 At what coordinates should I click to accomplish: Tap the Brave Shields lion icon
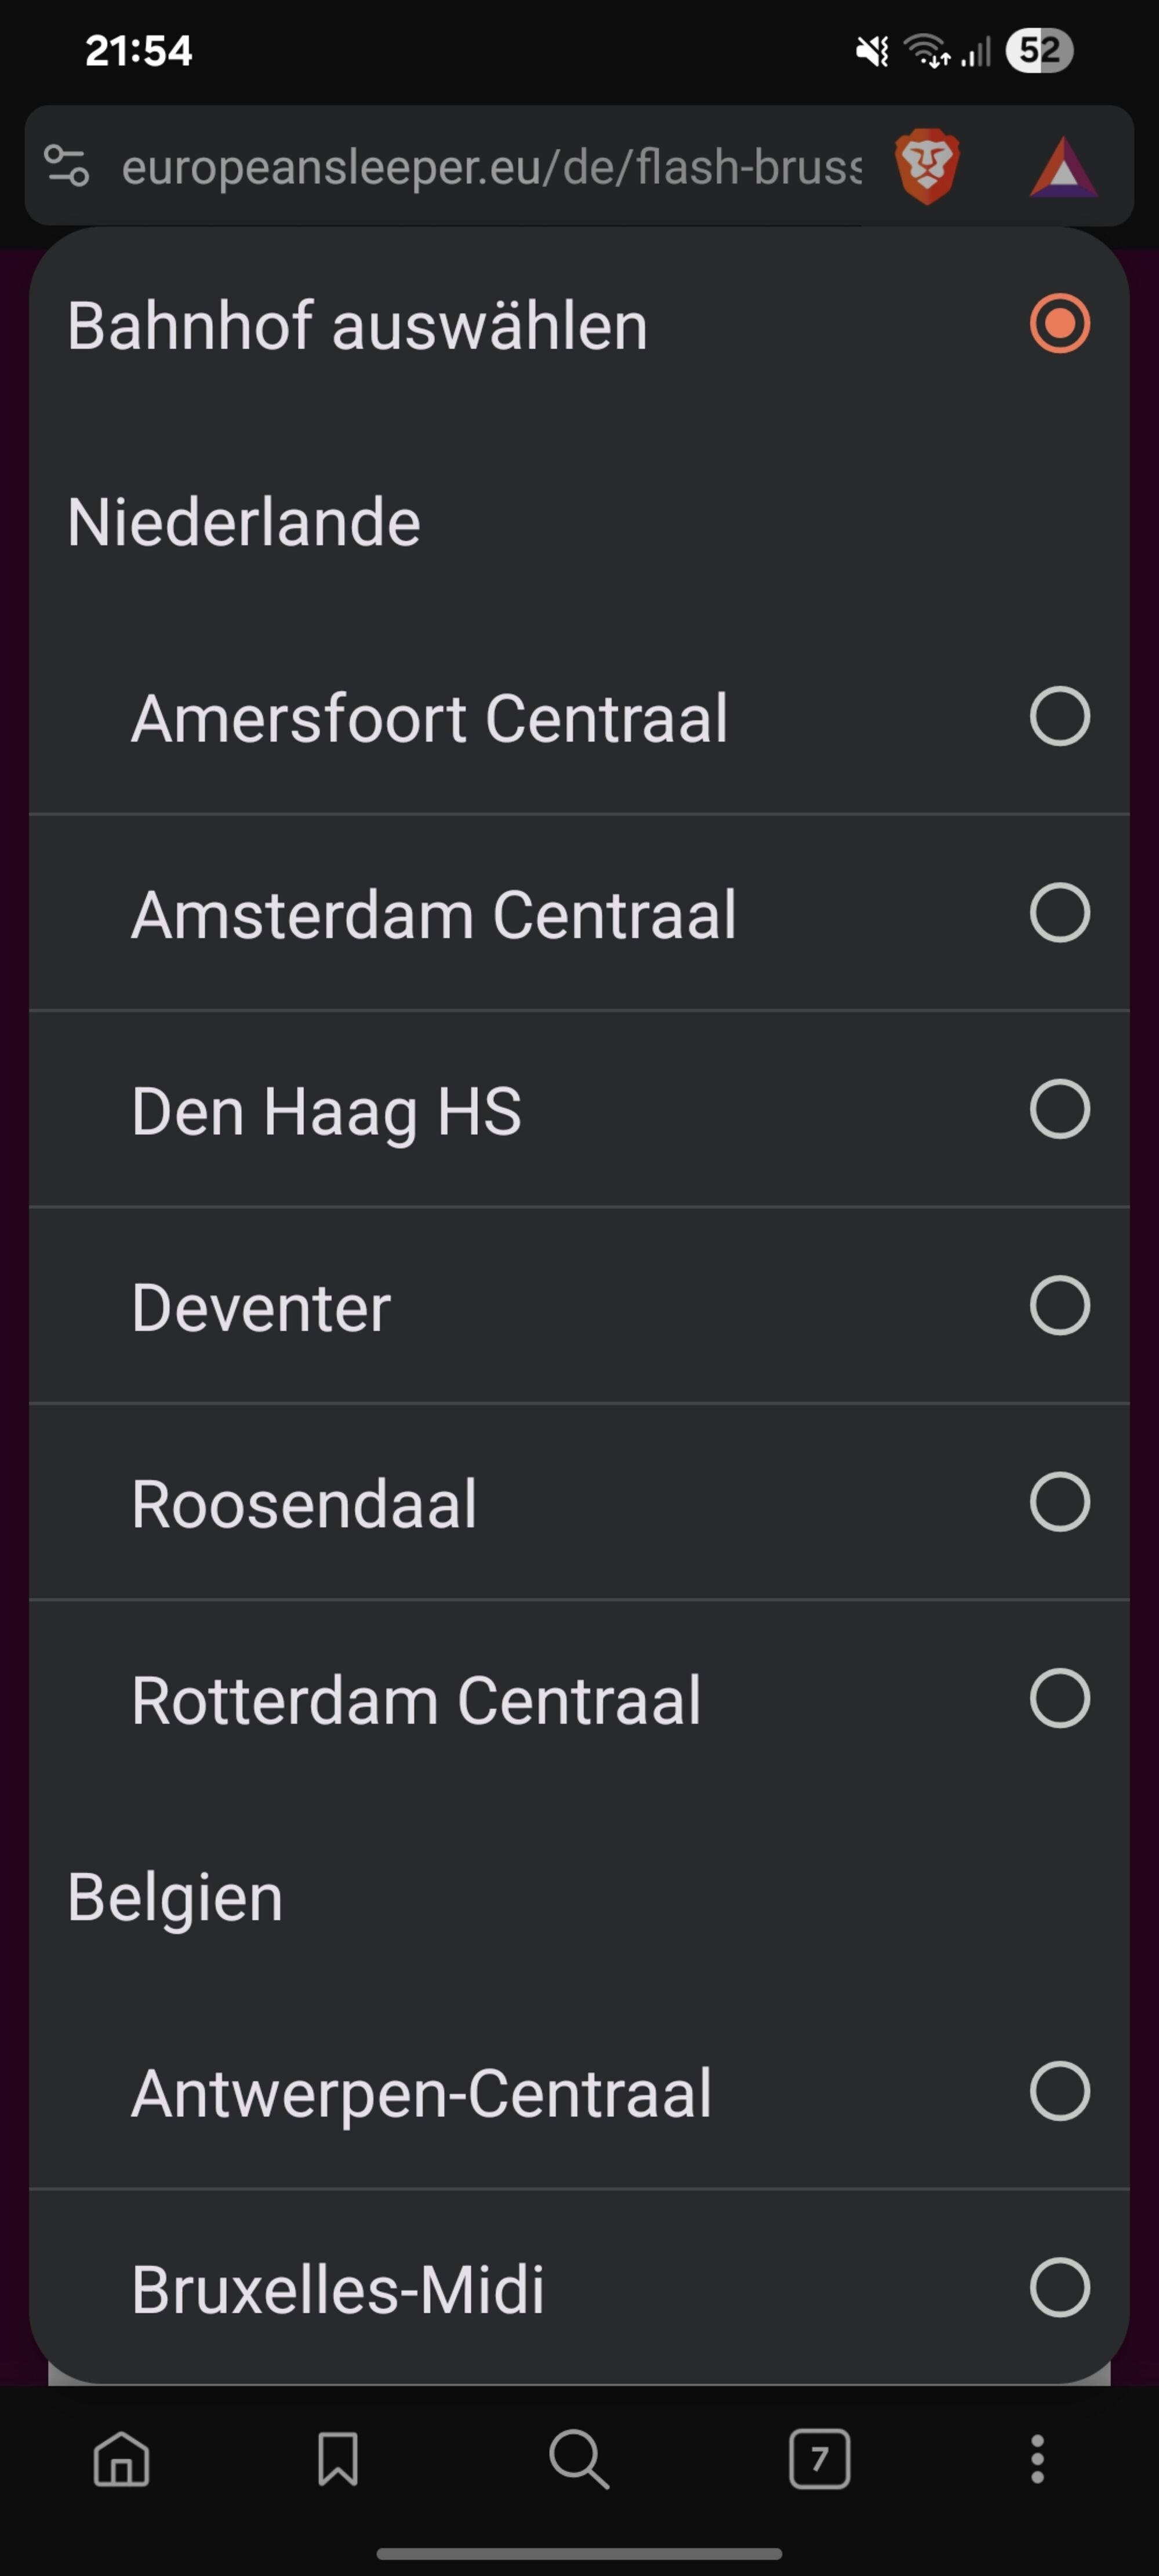point(927,166)
